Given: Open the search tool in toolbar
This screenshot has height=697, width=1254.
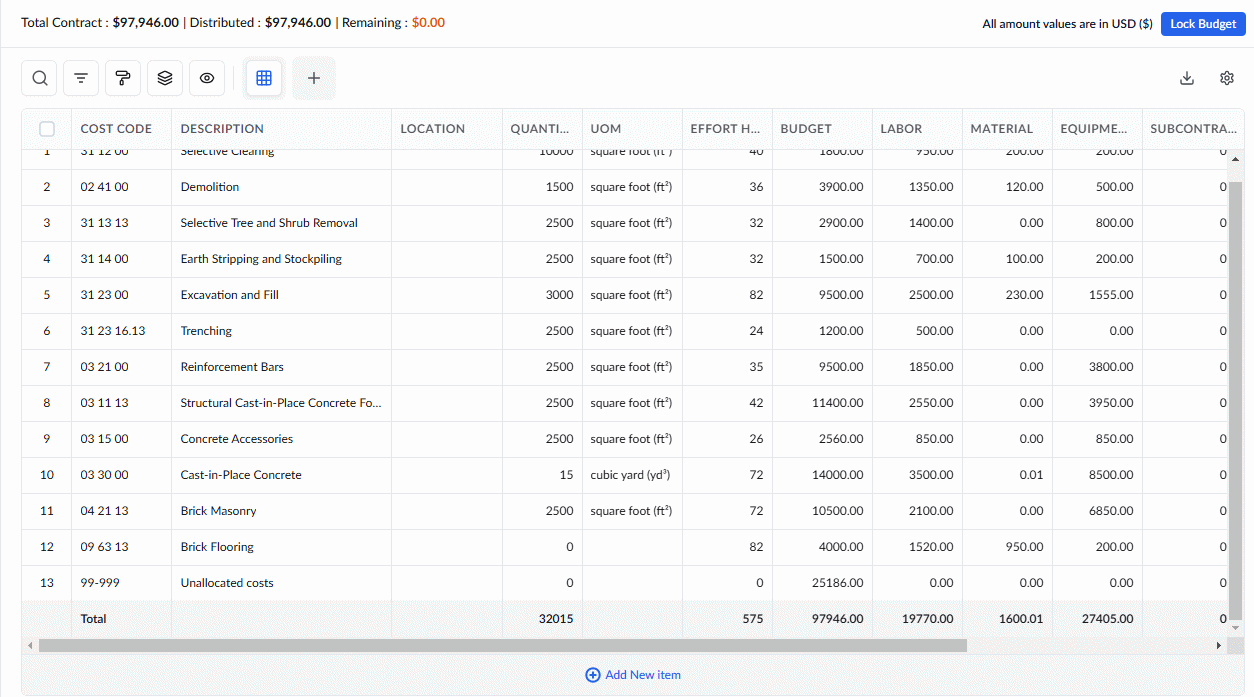Looking at the screenshot, I should (x=39, y=78).
